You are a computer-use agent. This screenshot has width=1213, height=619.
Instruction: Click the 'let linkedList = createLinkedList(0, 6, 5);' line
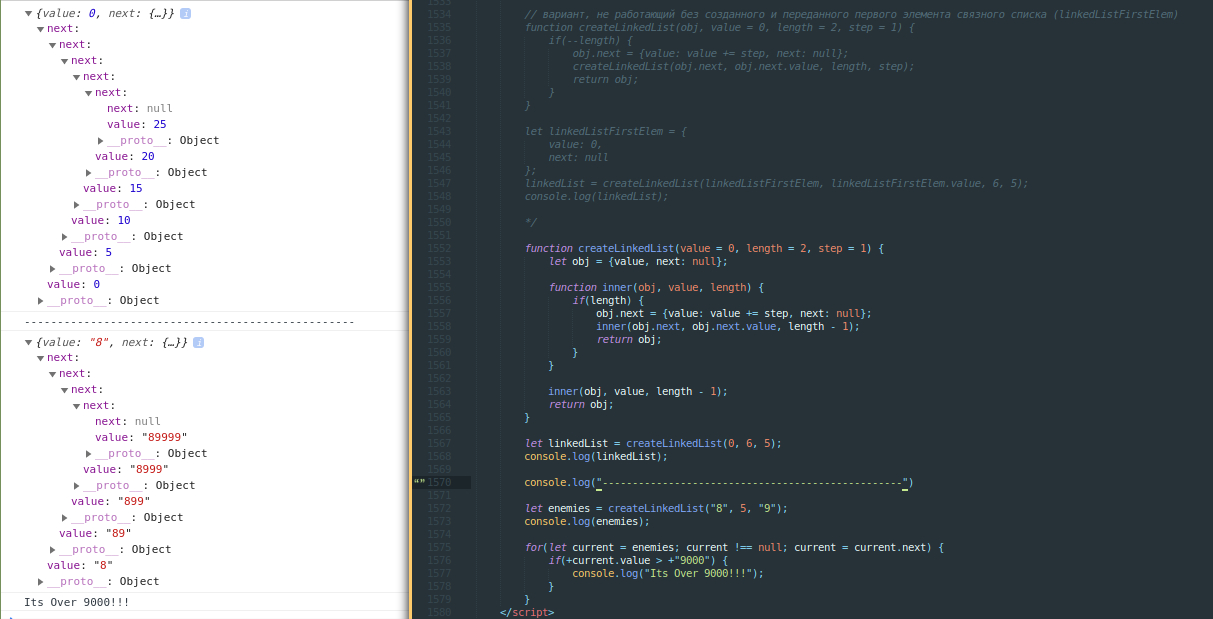(x=653, y=444)
